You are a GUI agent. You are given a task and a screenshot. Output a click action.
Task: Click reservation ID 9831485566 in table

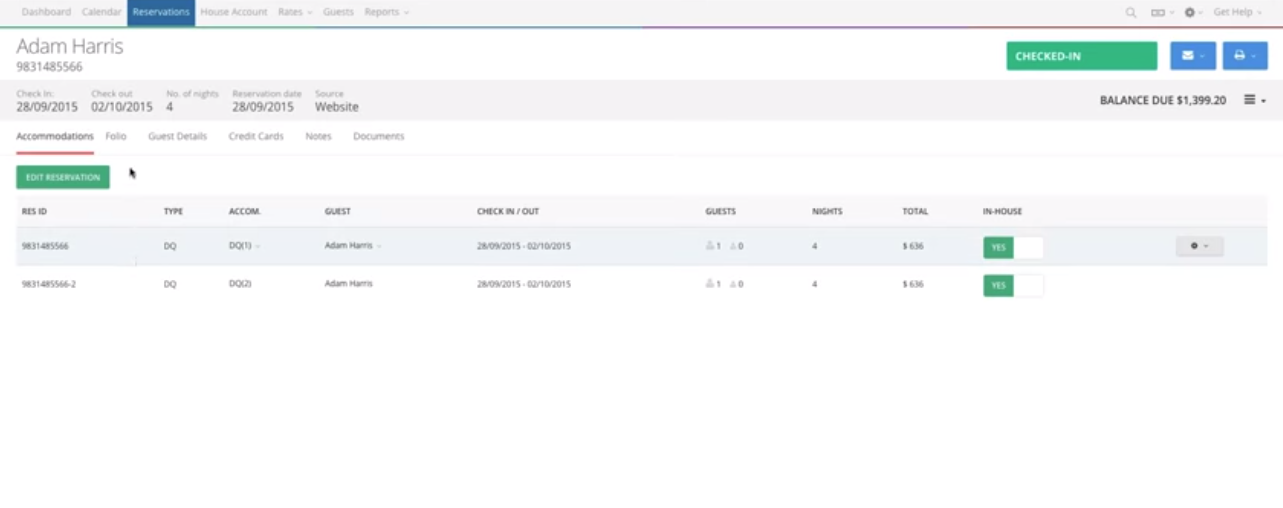(x=45, y=246)
